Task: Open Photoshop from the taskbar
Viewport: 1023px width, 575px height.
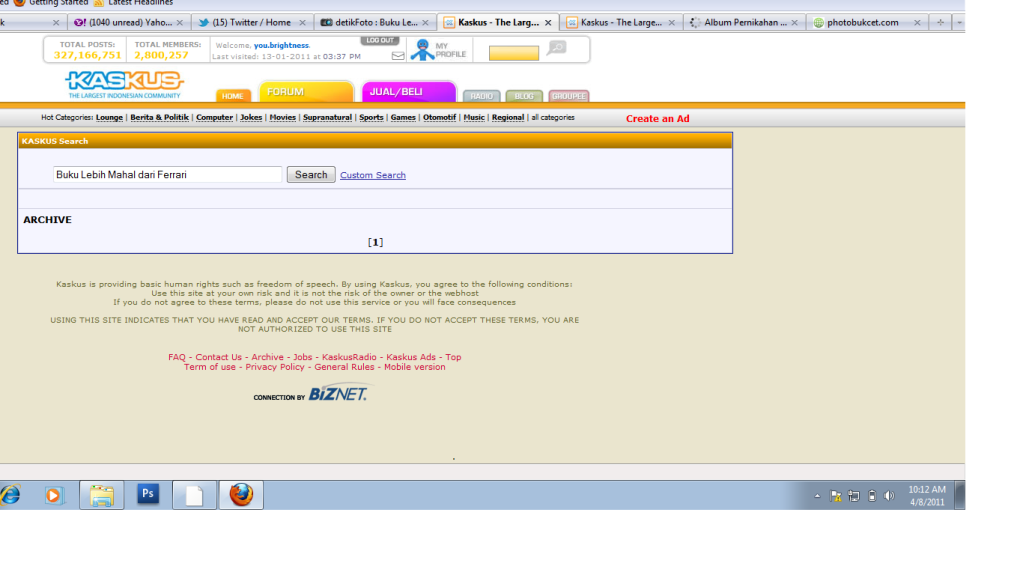Action: coord(147,495)
